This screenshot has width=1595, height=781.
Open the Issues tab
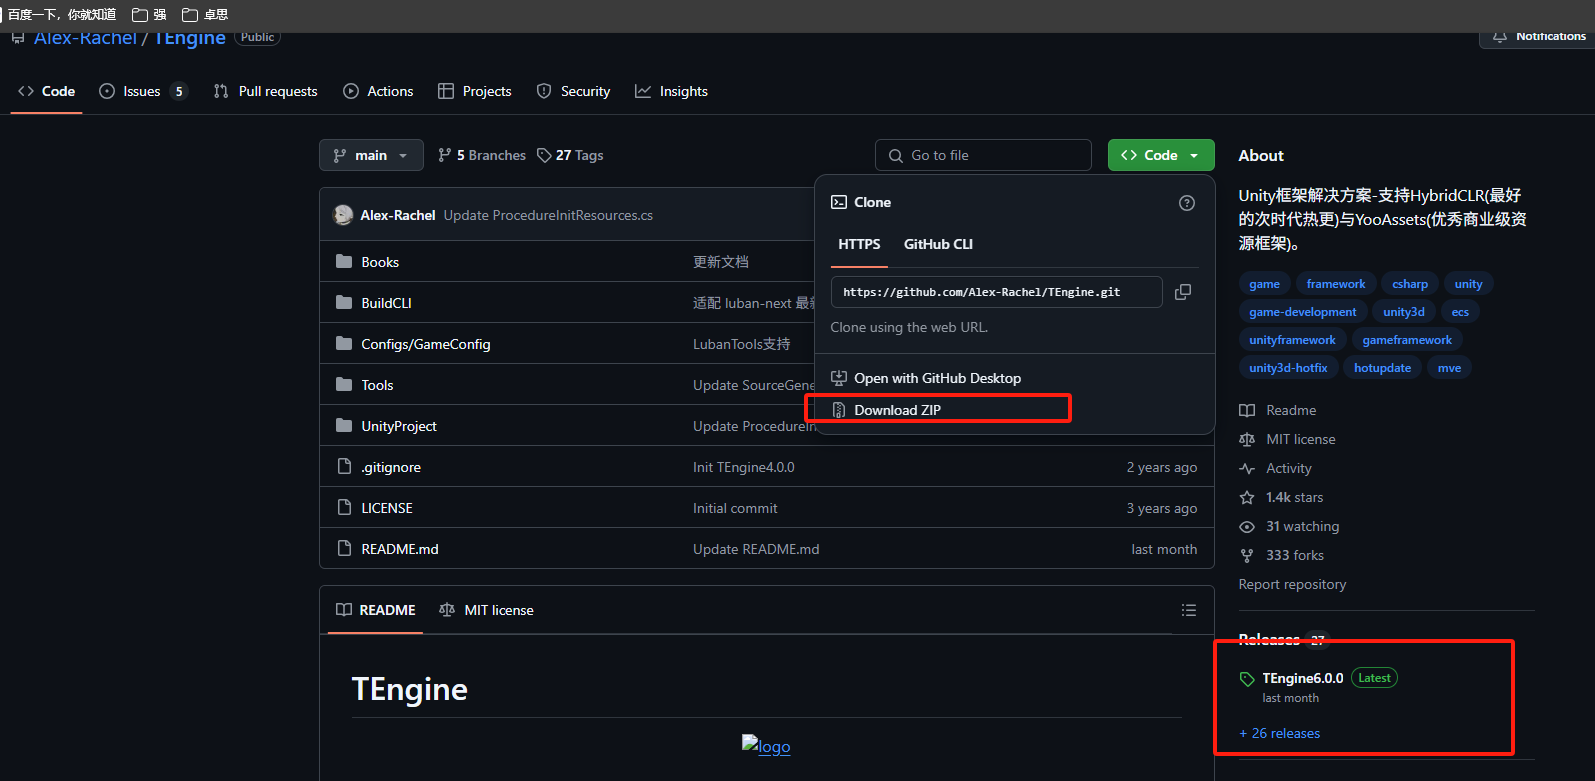[143, 91]
